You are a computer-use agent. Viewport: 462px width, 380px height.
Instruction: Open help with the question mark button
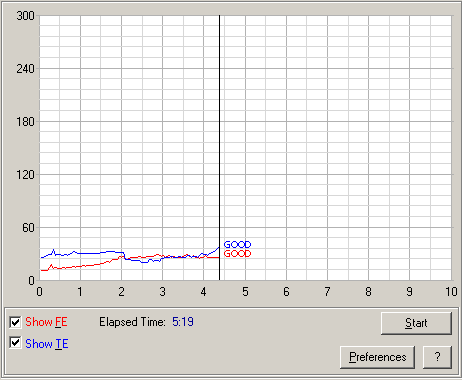(x=437, y=357)
